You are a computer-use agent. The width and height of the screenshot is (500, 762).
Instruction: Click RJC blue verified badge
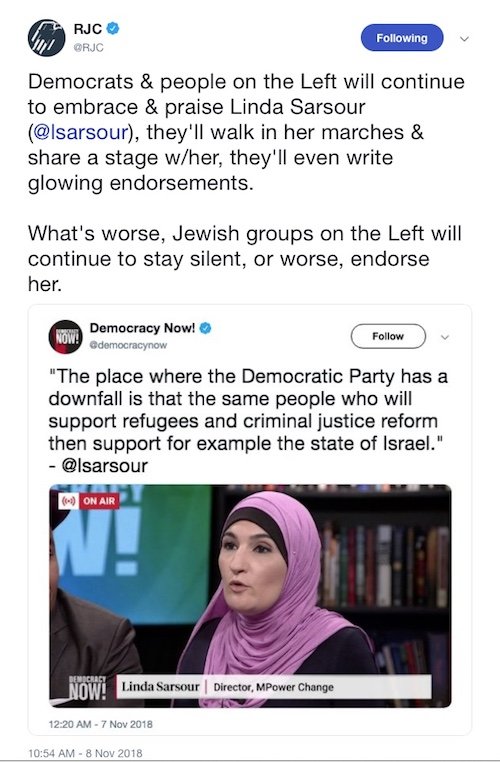tap(113, 29)
